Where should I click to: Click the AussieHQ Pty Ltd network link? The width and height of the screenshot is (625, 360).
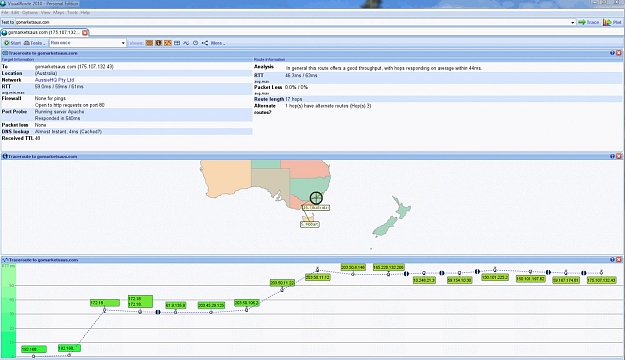pyautogui.click(x=54, y=80)
